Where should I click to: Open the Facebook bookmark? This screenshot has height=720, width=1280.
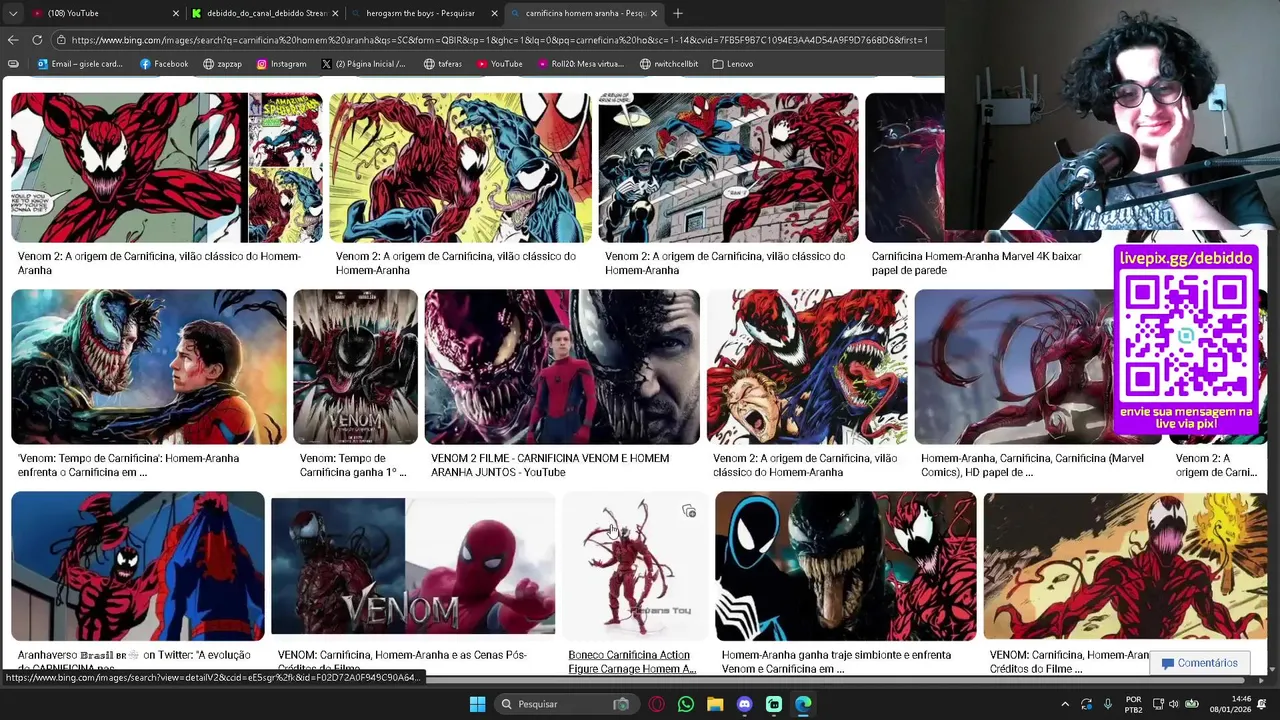coord(164,64)
